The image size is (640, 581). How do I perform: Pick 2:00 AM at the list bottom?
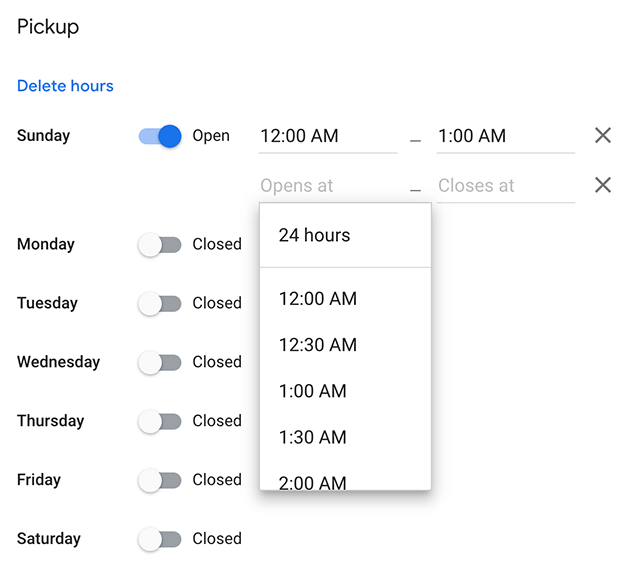coord(313,482)
